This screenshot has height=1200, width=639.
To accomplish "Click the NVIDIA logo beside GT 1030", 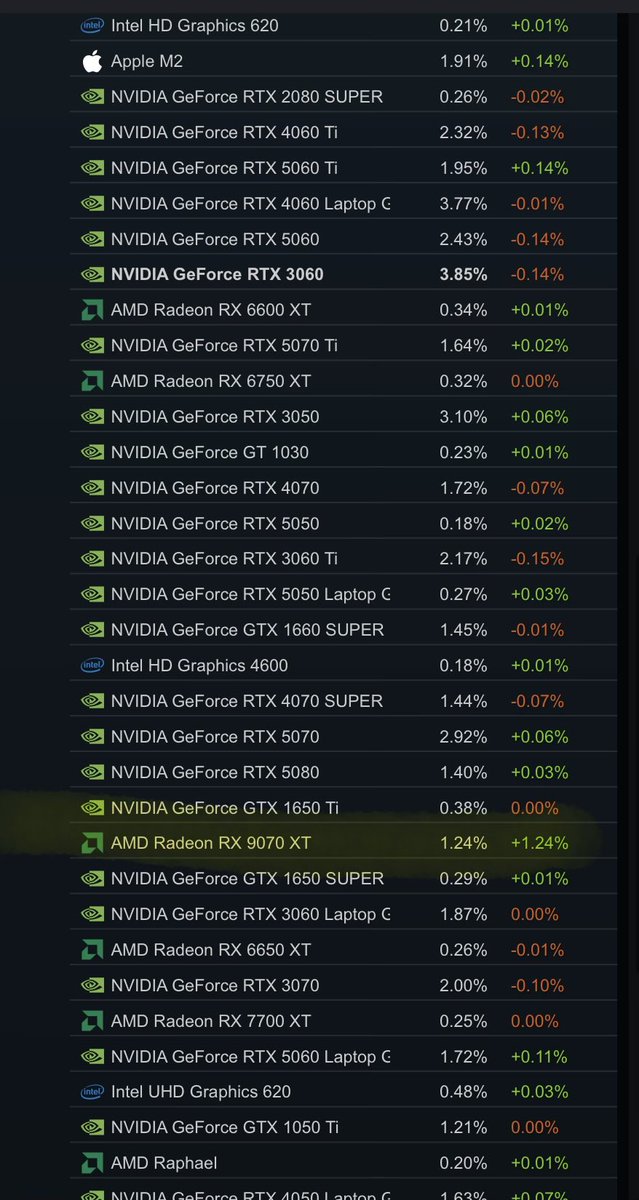I will click(x=92, y=453).
